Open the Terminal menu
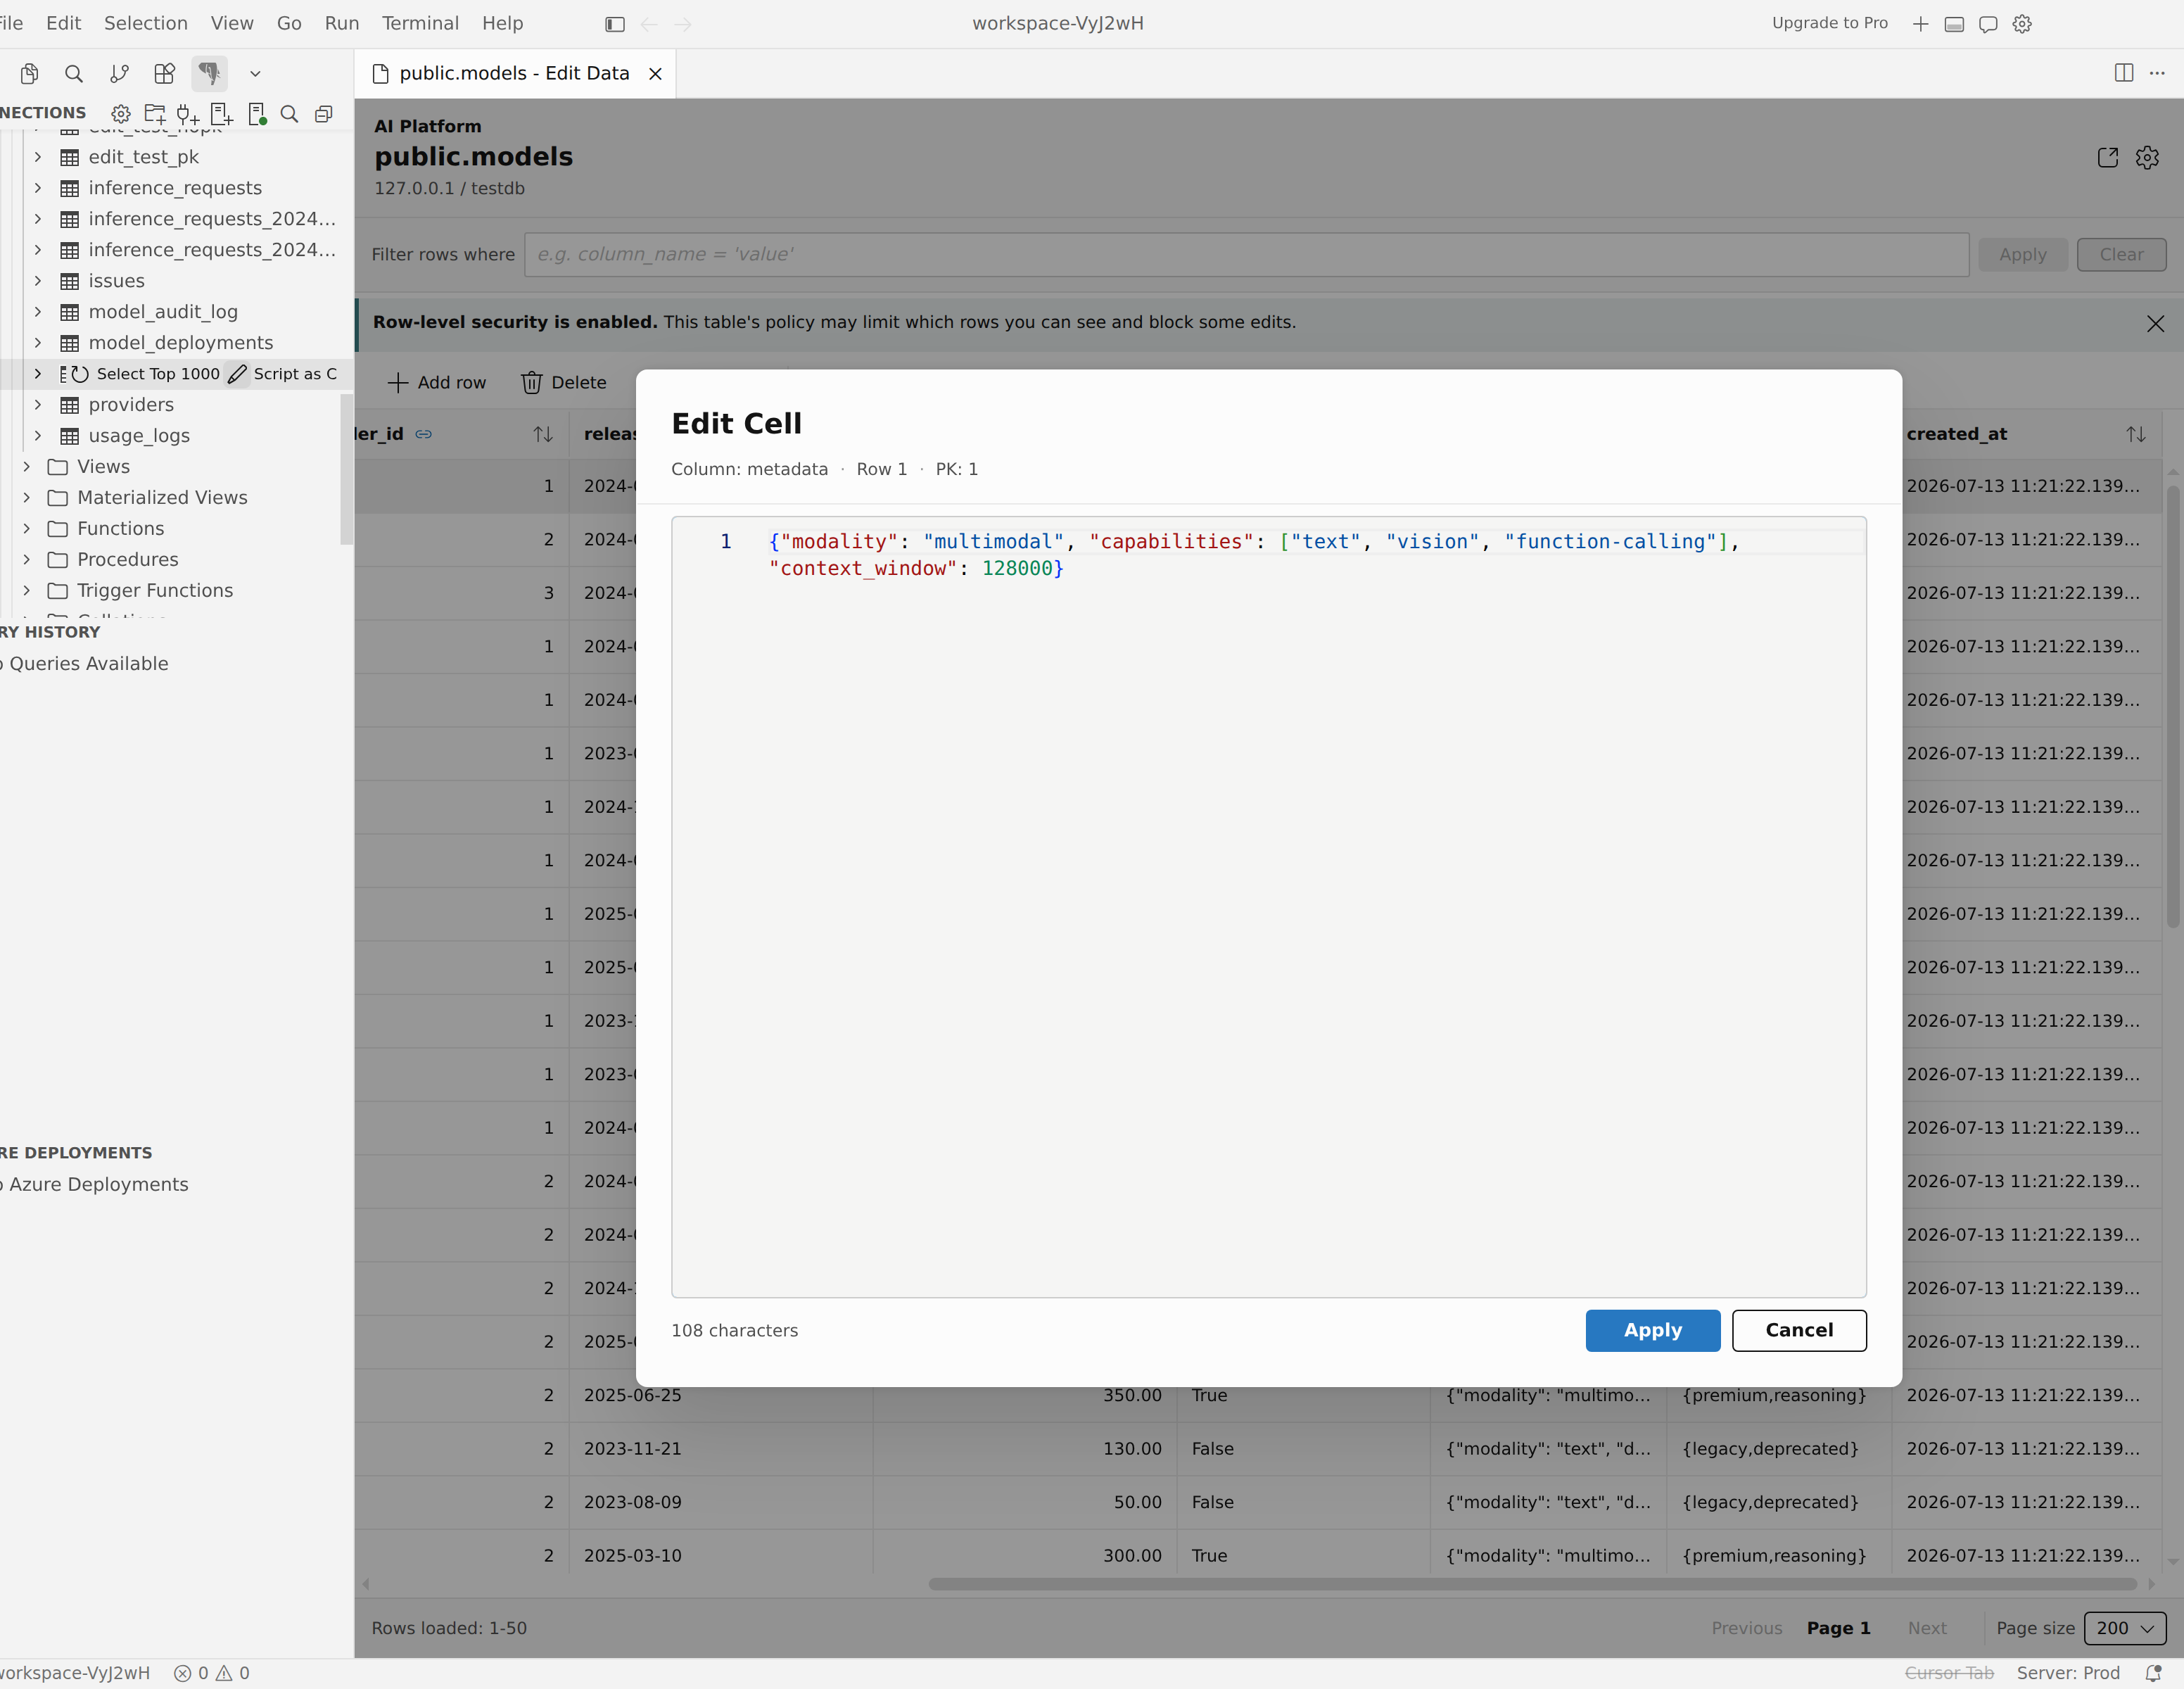 (x=420, y=23)
